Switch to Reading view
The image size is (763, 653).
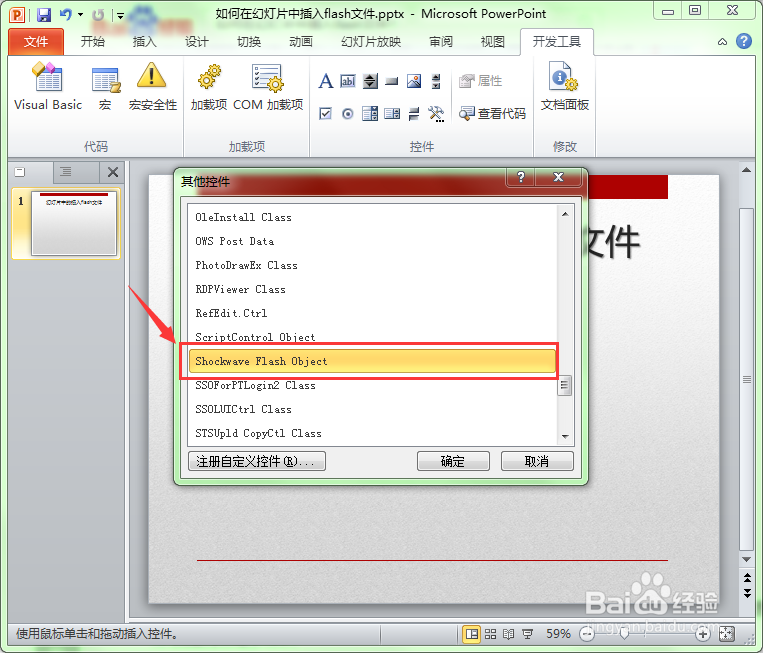pos(509,634)
